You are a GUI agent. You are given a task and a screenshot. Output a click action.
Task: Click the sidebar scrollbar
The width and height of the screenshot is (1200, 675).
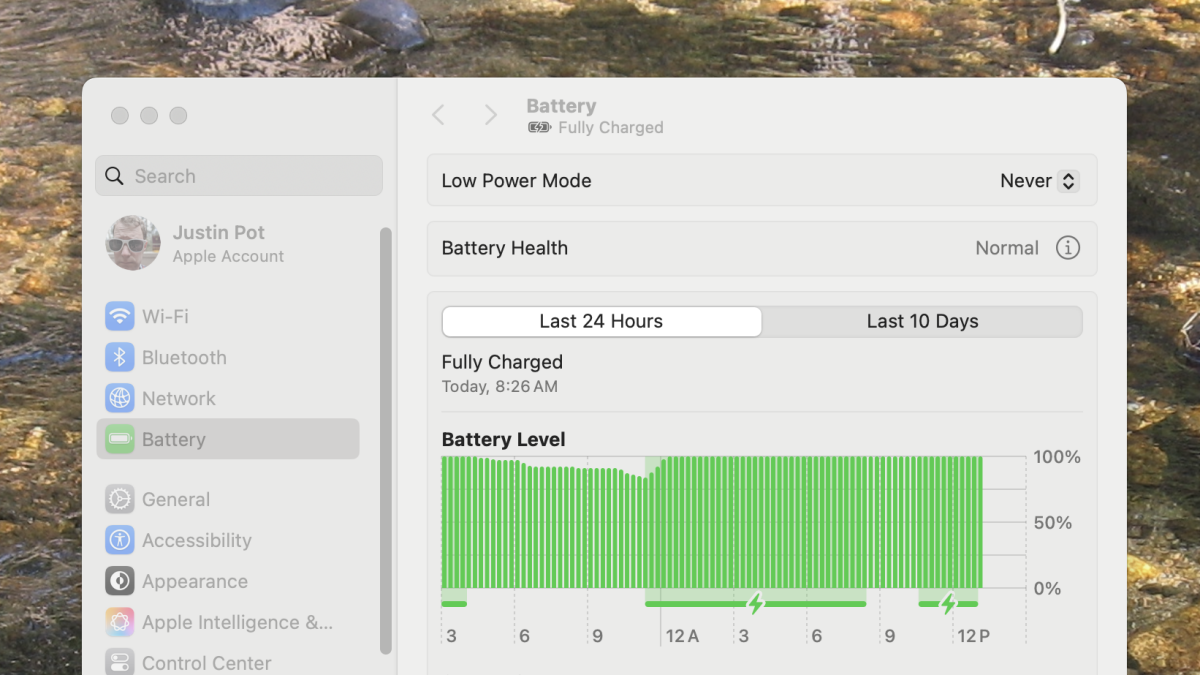coord(386,440)
